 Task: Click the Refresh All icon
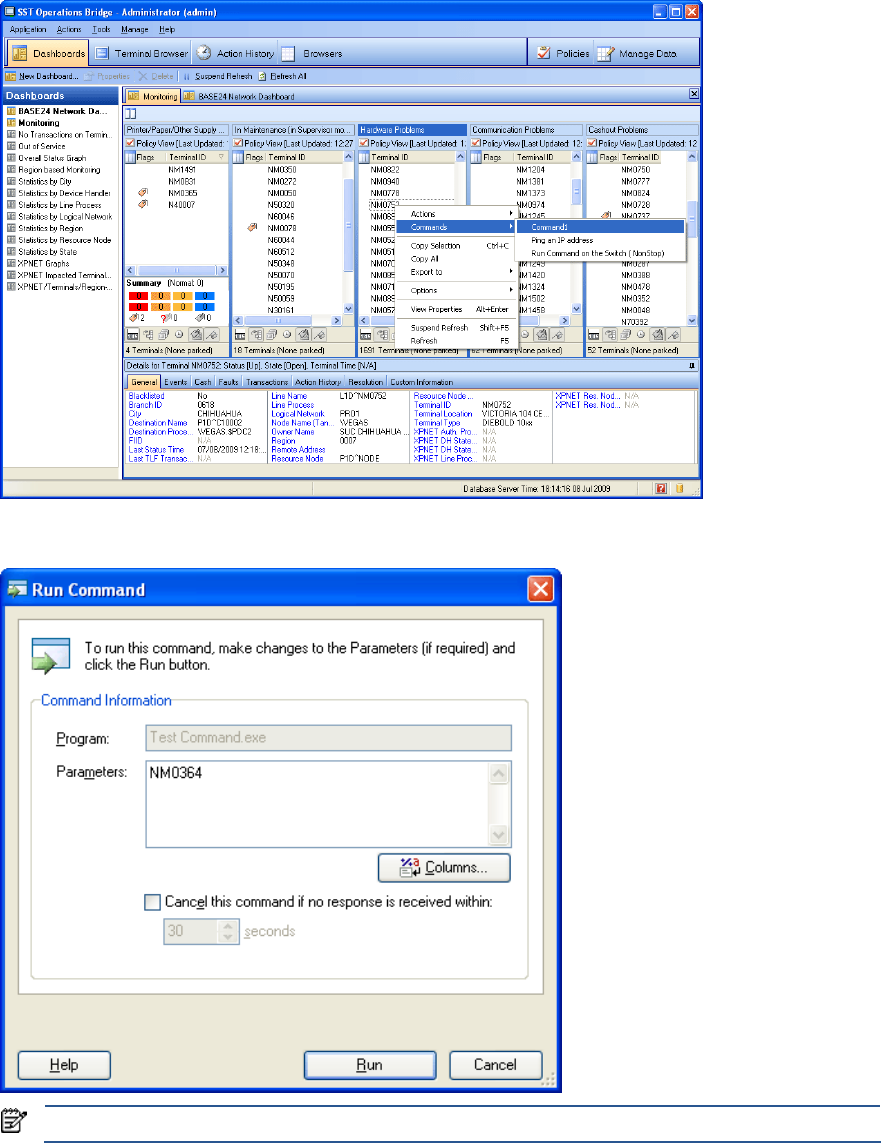click(x=262, y=76)
